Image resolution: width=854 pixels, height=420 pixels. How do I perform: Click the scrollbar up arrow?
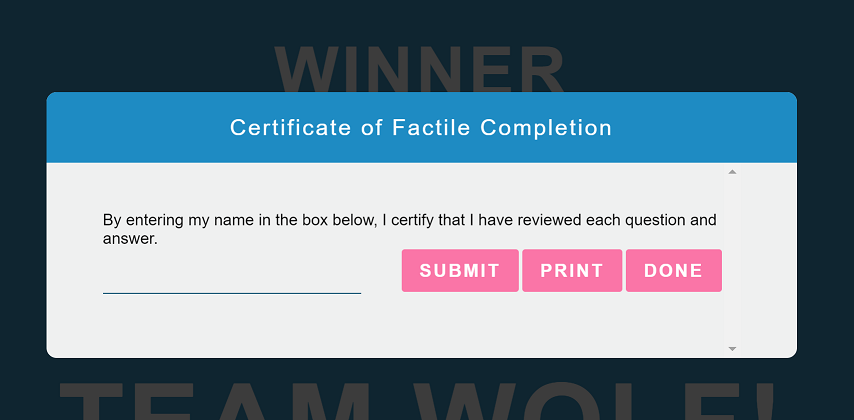[x=732, y=172]
